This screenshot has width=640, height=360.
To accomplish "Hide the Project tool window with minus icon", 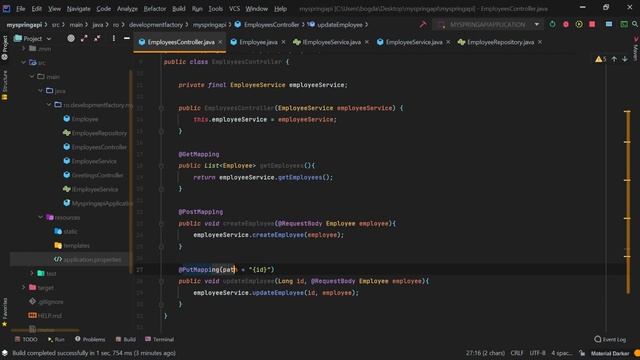I will pyautogui.click(x=127, y=38).
